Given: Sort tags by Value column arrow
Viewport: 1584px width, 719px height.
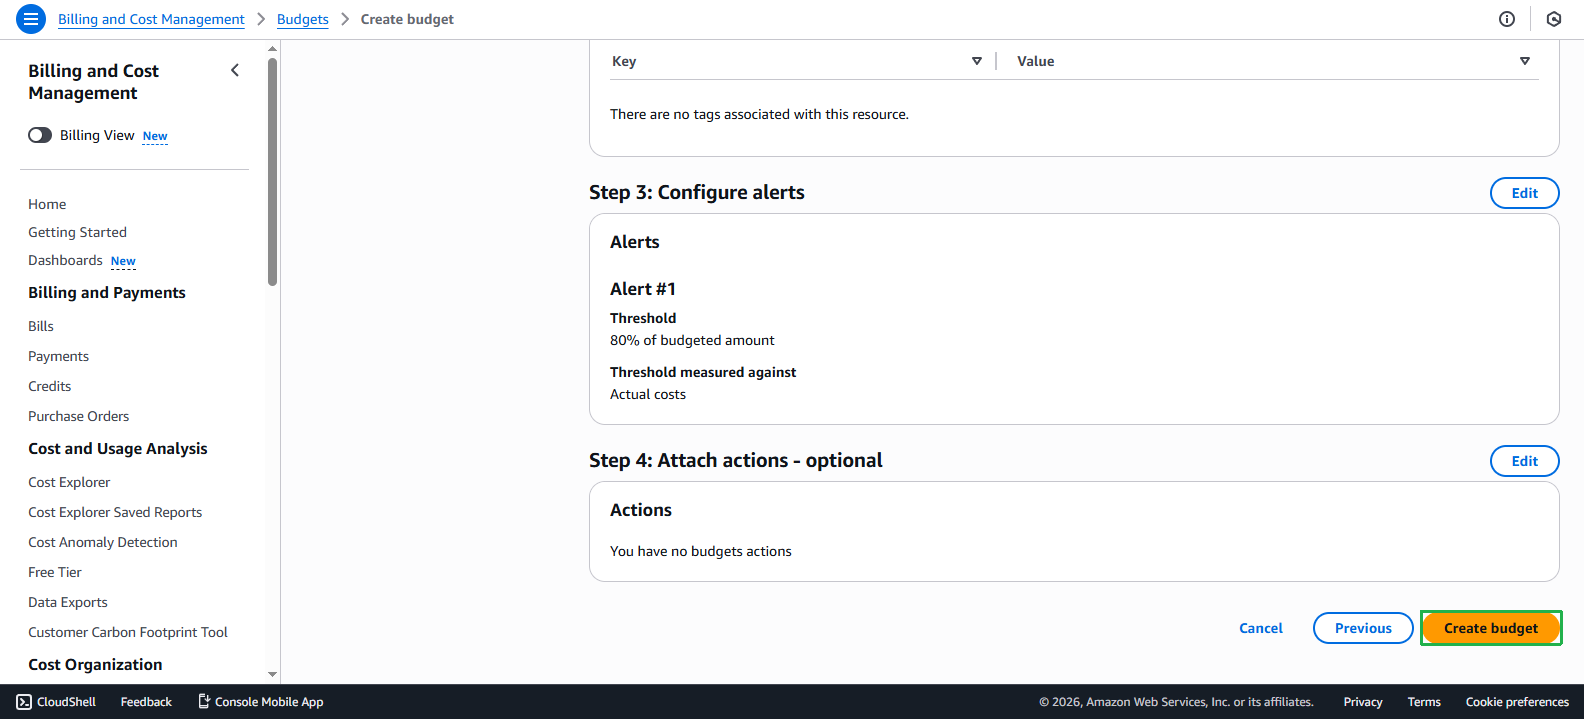Looking at the screenshot, I should [x=1524, y=61].
